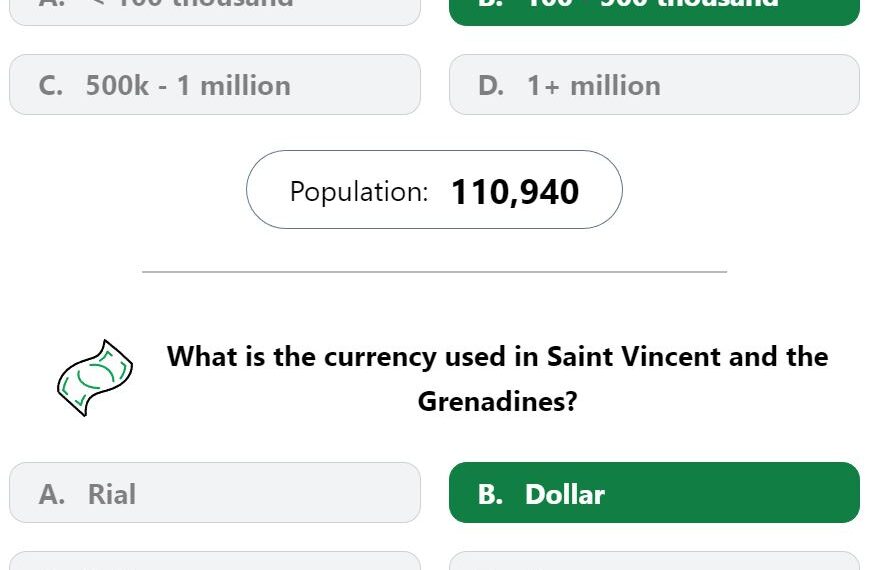This screenshot has width=874, height=570.
Task: Select answer C. 500k - 1 million
Action: tap(215, 85)
